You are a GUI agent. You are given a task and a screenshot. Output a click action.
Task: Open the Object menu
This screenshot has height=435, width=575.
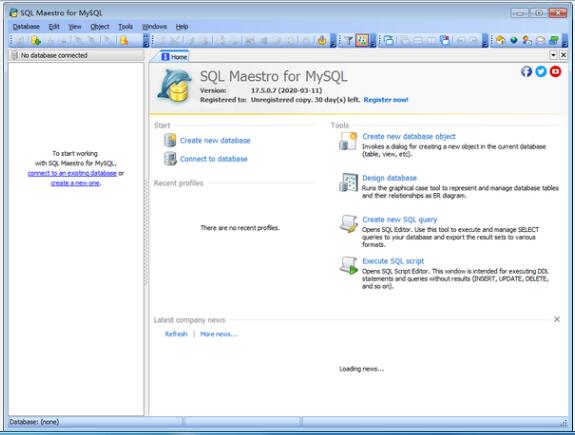100,27
